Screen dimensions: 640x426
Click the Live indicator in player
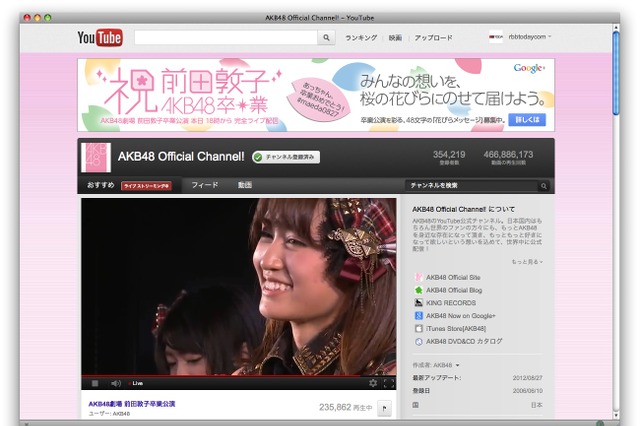(x=136, y=383)
